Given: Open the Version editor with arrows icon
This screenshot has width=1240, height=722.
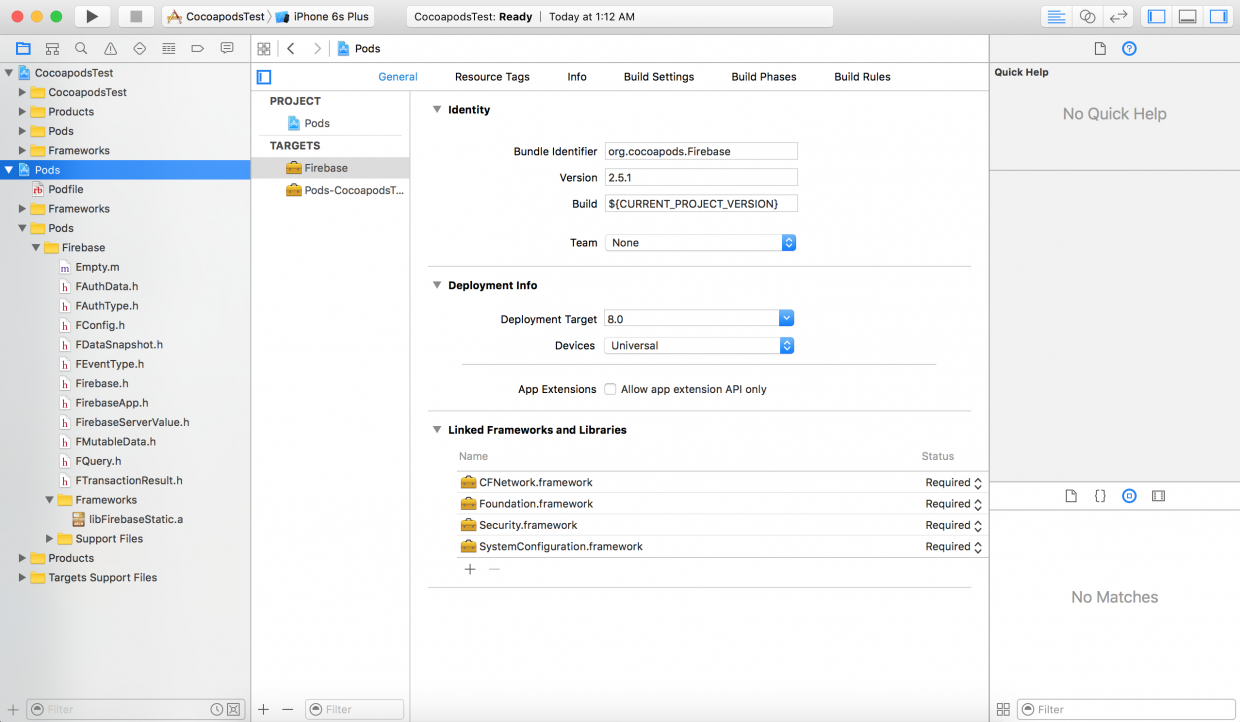Looking at the screenshot, I should 1118,15.
